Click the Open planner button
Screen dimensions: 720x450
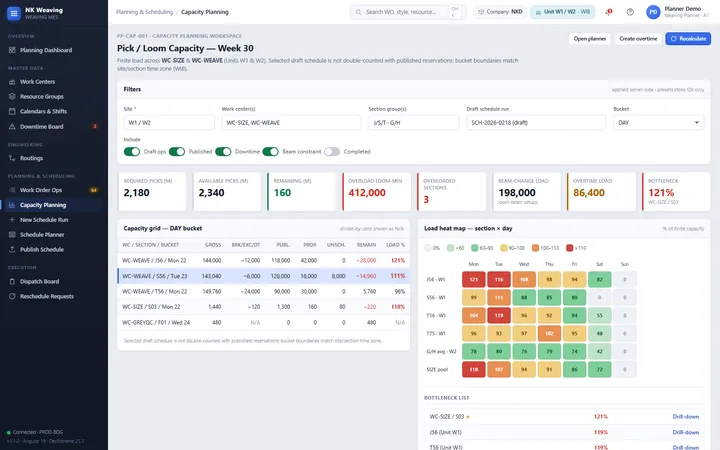[x=590, y=39]
